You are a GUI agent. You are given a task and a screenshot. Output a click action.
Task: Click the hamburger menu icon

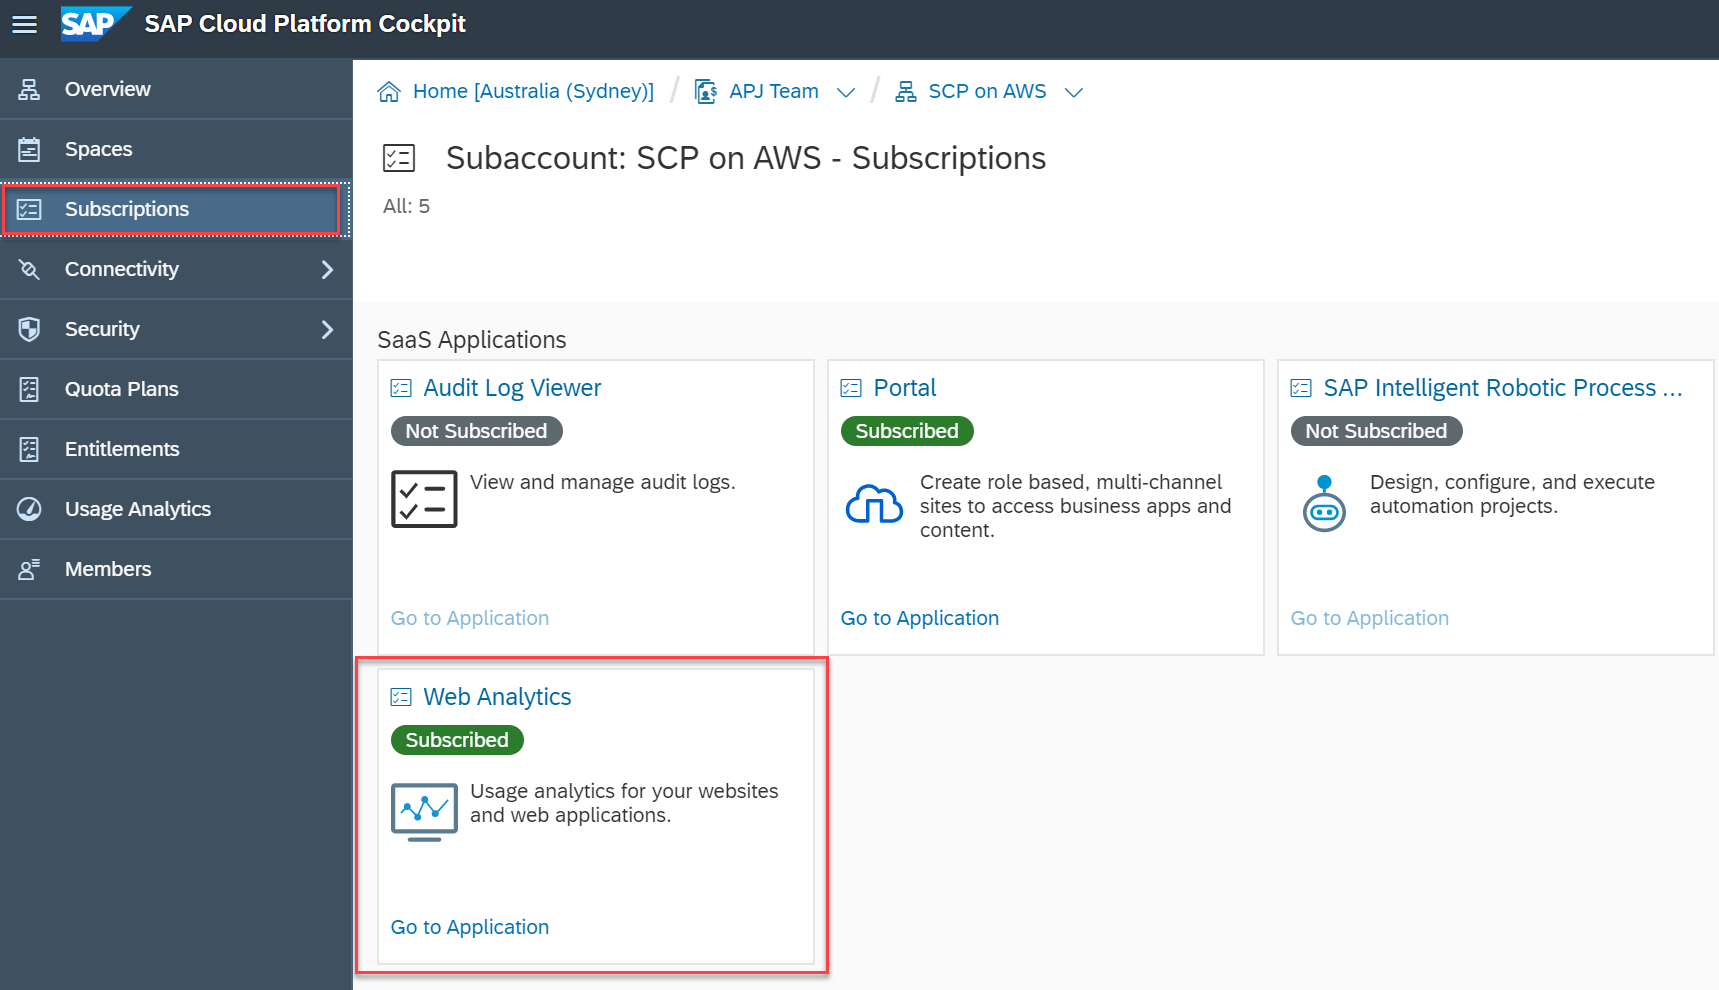point(25,25)
